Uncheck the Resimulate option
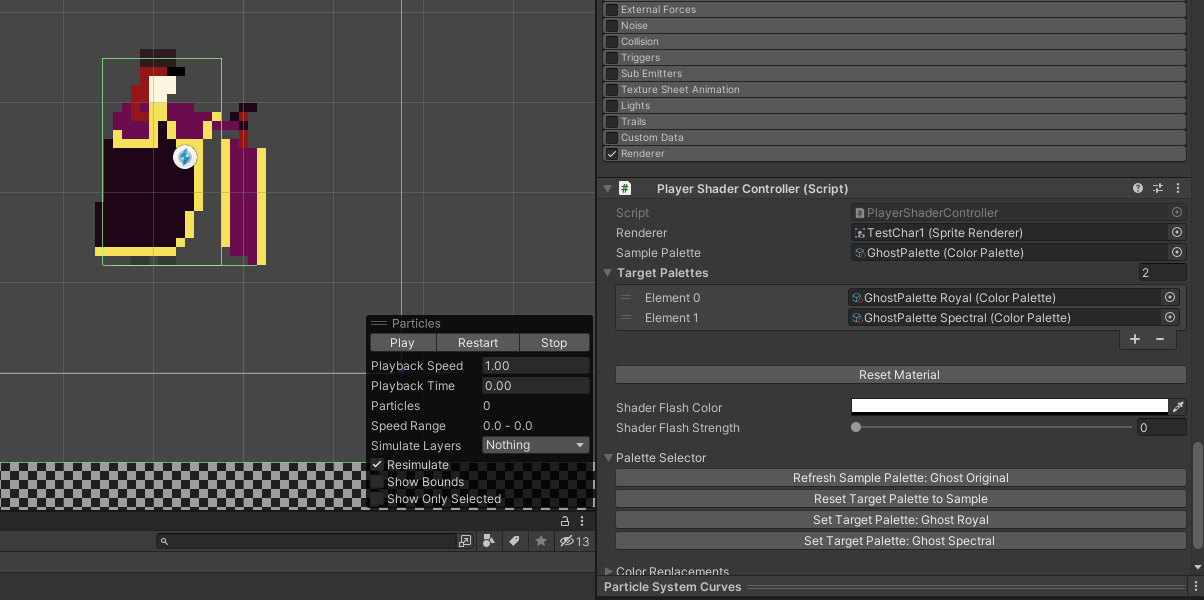1204x600 pixels. click(x=377, y=465)
